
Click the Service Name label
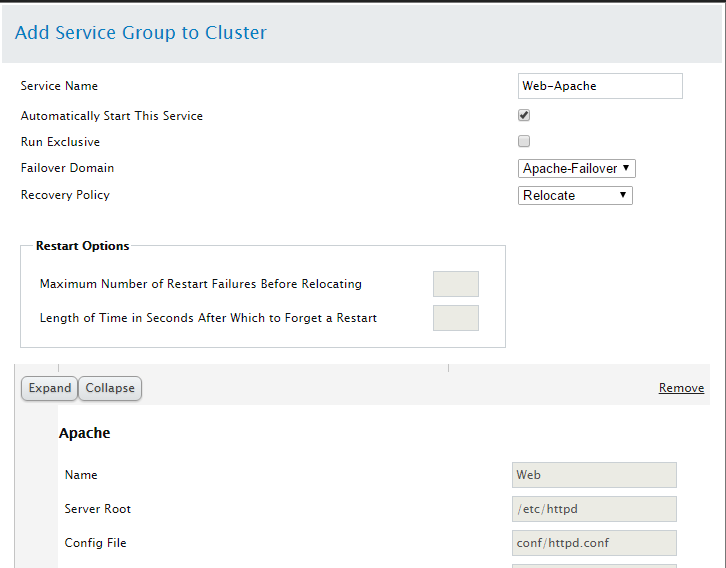pyautogui.click(x=59, y=86)
